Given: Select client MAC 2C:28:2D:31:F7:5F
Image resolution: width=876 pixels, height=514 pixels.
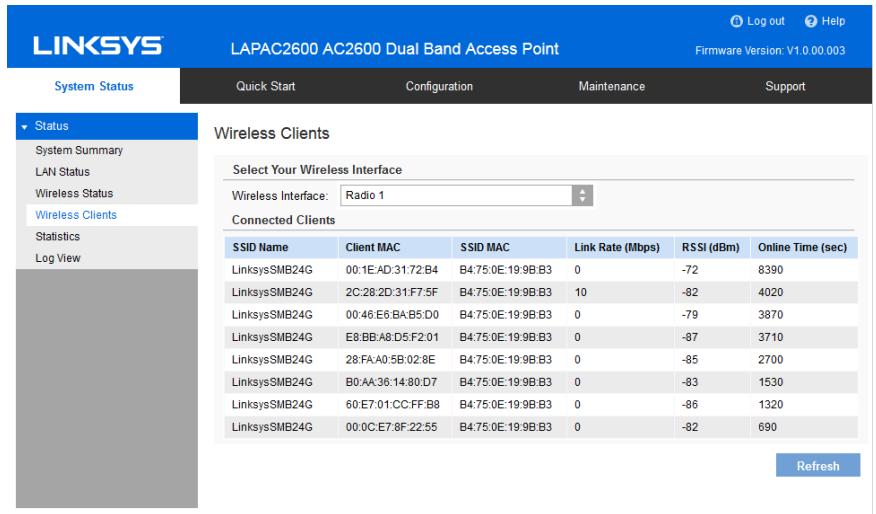Looking at the screenshot, I should [x=392, y=292].
